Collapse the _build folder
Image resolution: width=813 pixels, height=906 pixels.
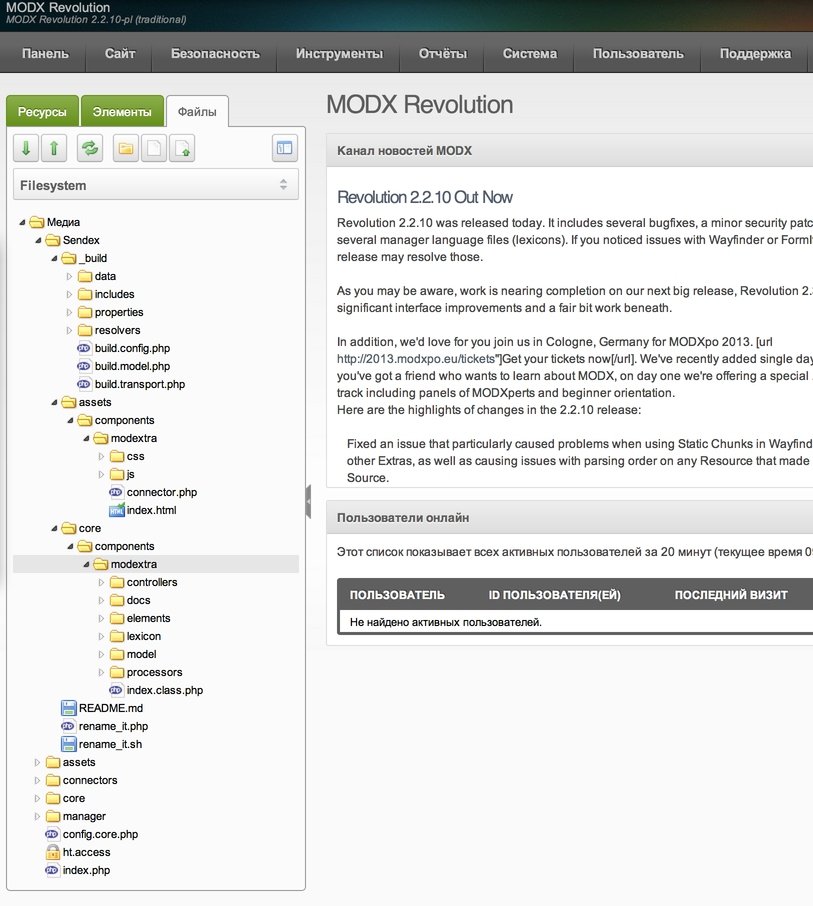coord(54,258)
